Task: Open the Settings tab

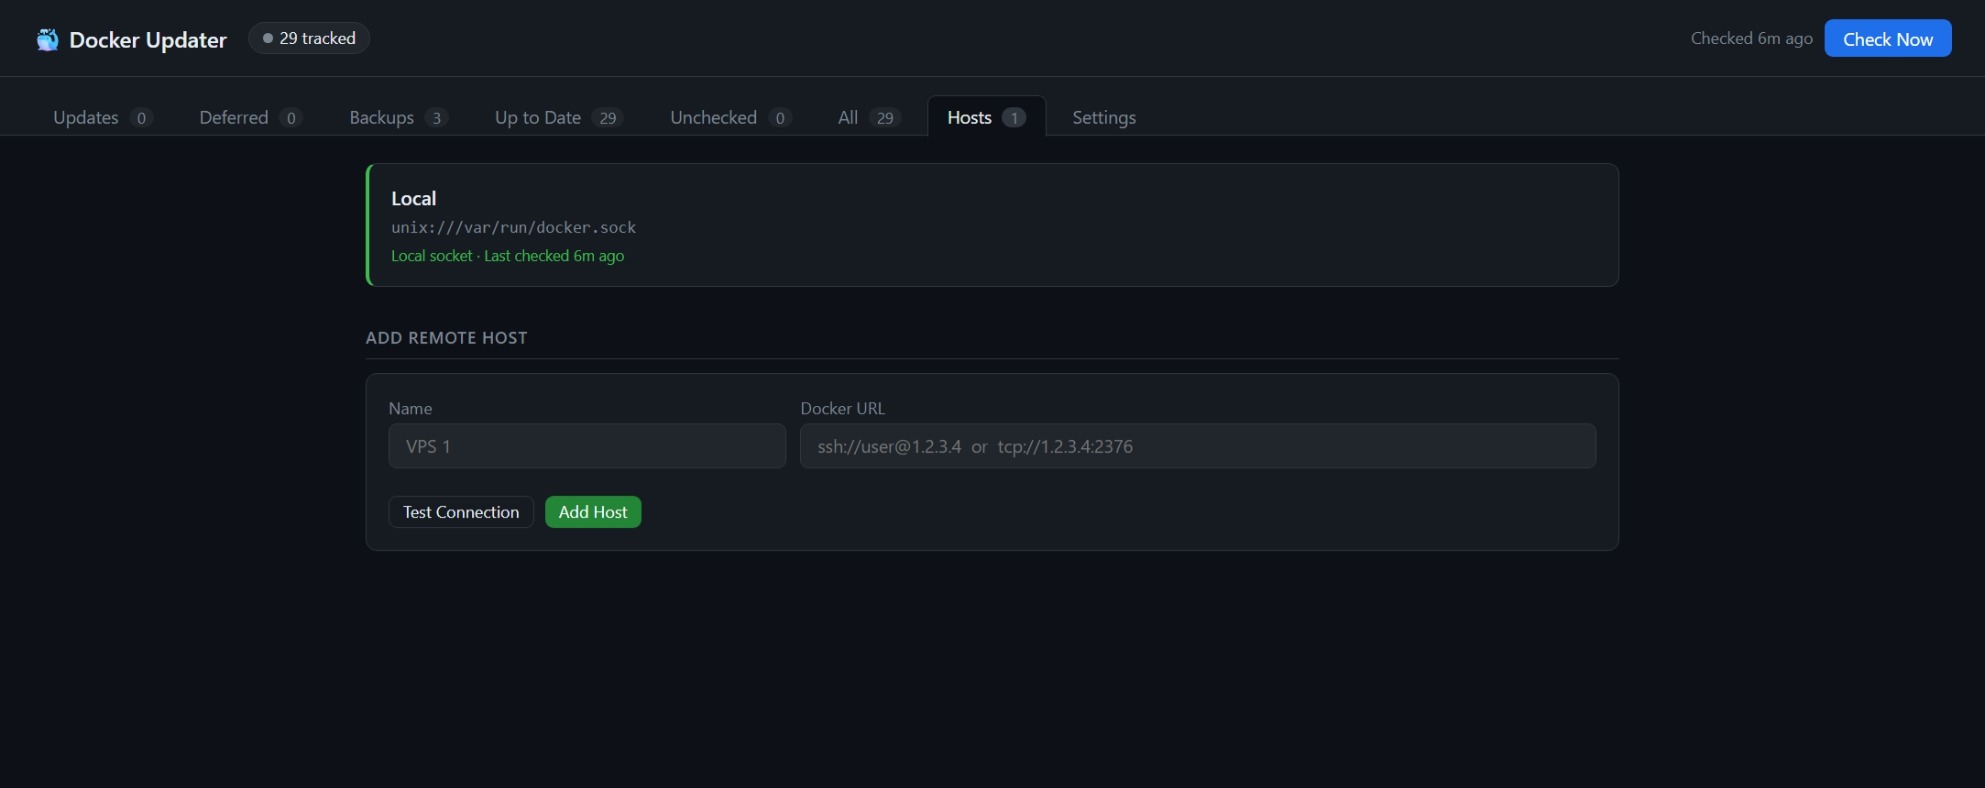Action: 1104,117
